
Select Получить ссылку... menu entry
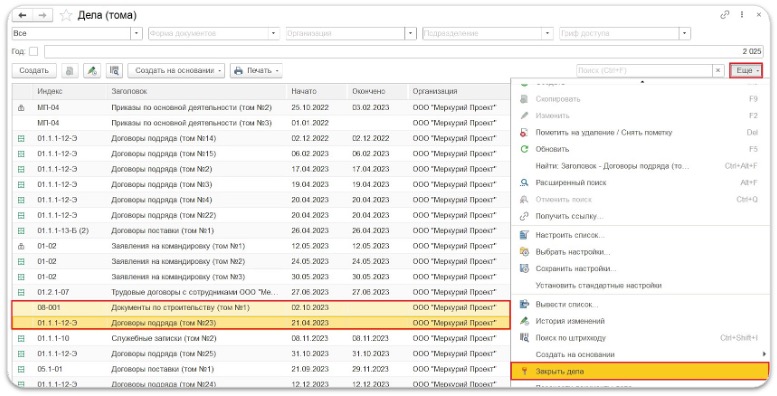639,217
